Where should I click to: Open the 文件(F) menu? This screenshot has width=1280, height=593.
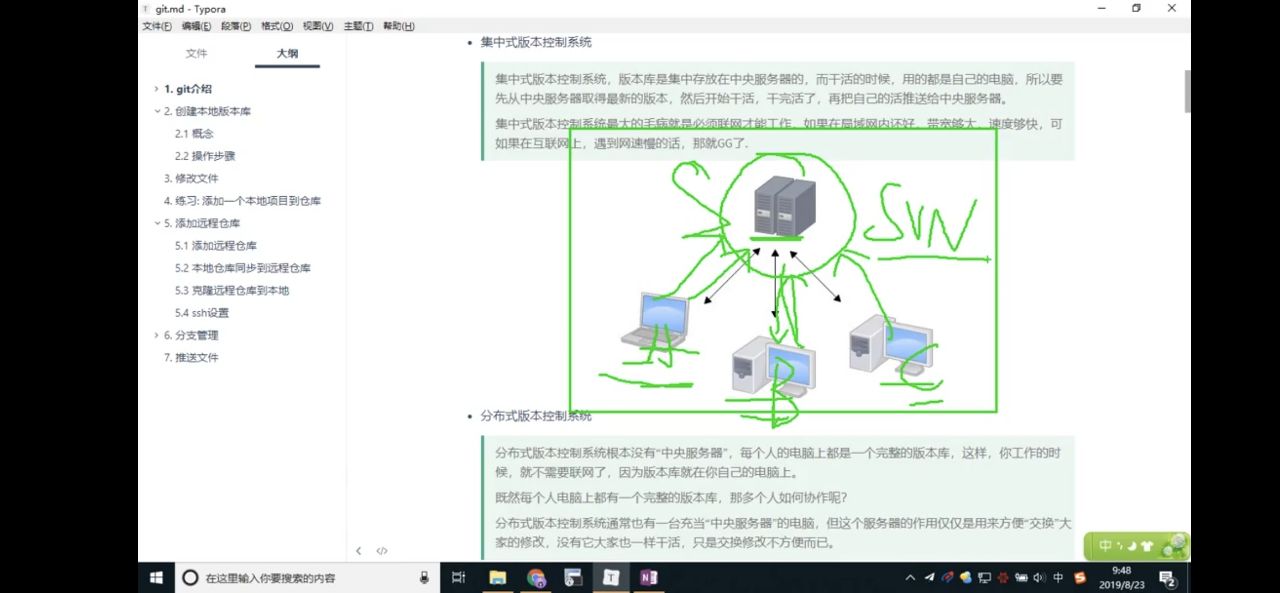[157, 26]
